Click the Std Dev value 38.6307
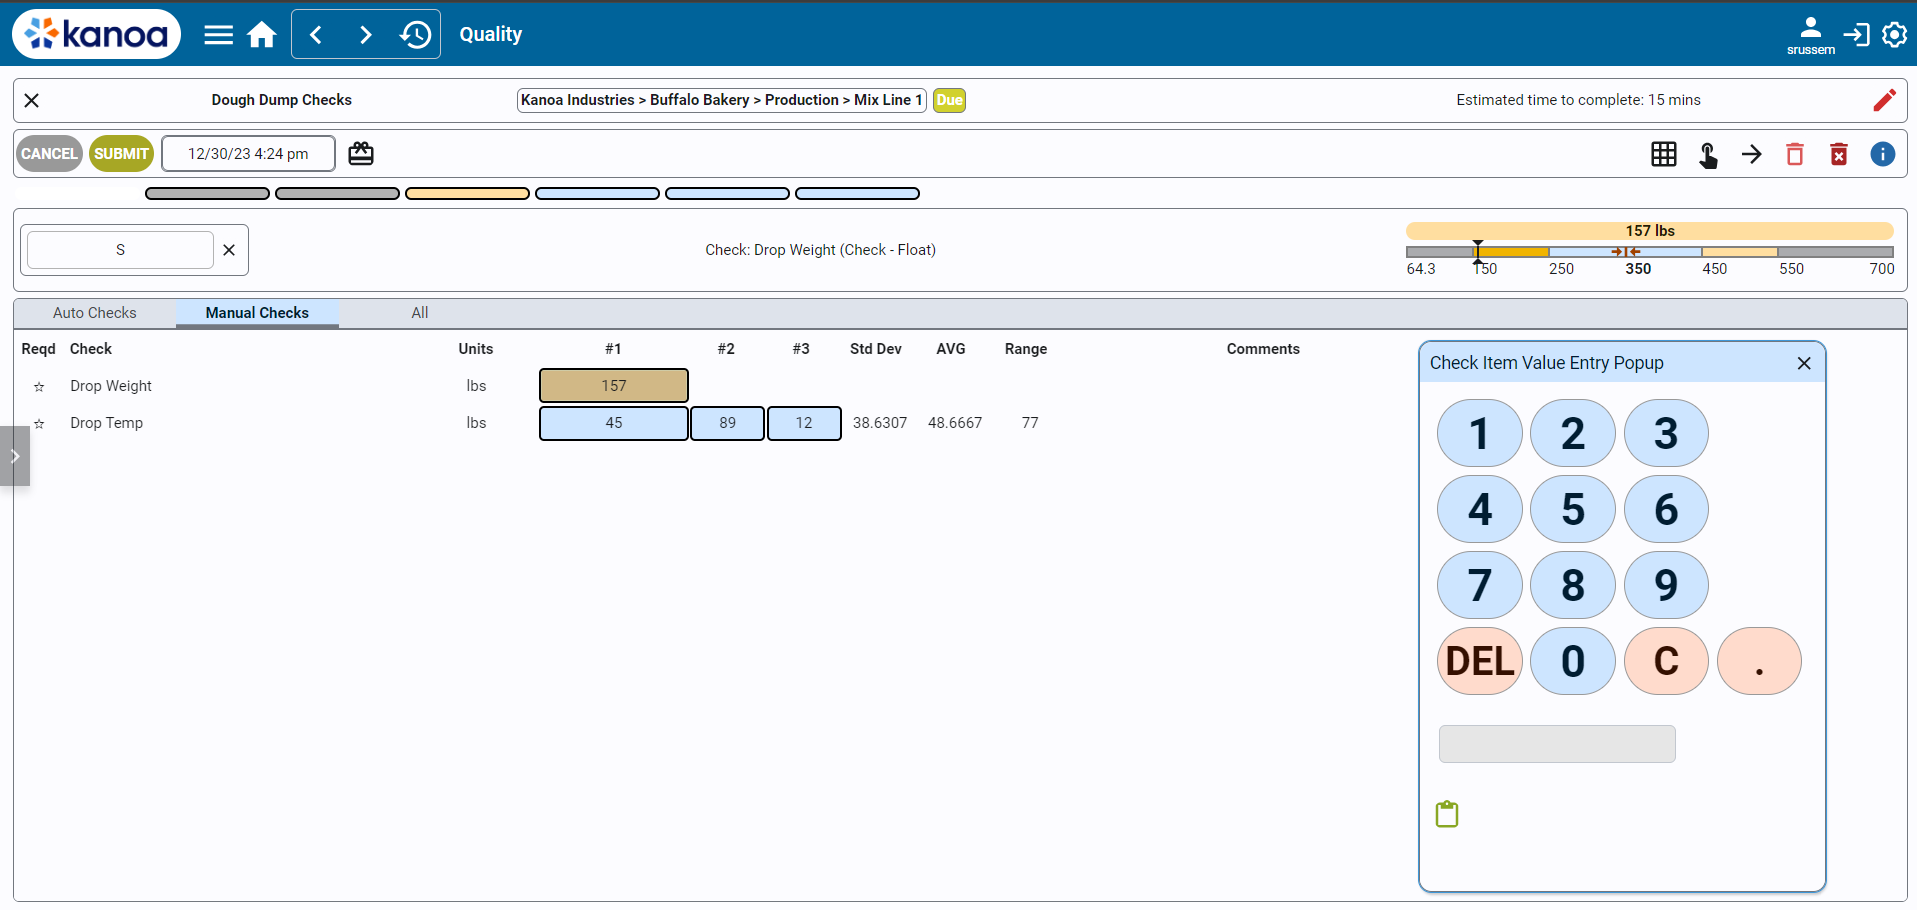 [880, 423]
